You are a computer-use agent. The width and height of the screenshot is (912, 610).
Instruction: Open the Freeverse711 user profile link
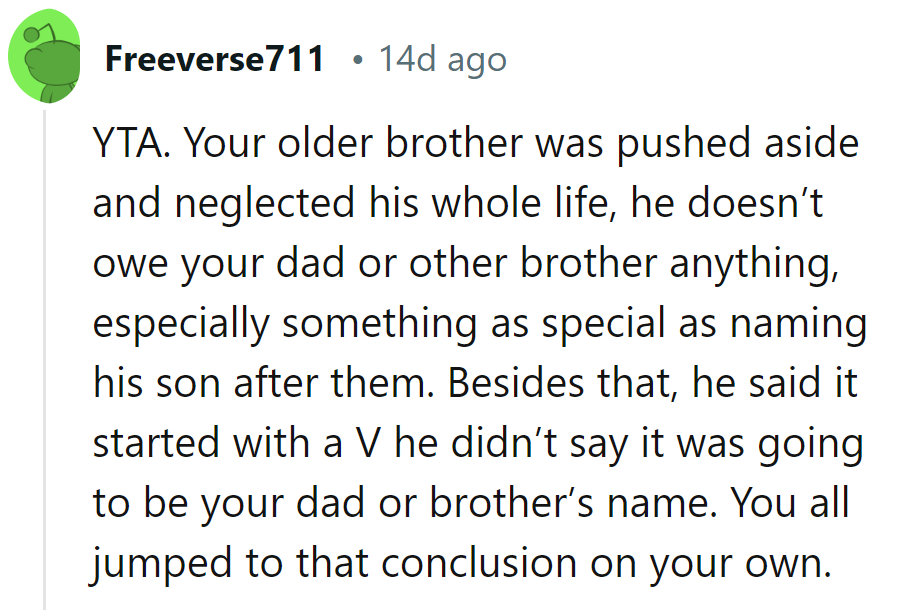[215, 60]
